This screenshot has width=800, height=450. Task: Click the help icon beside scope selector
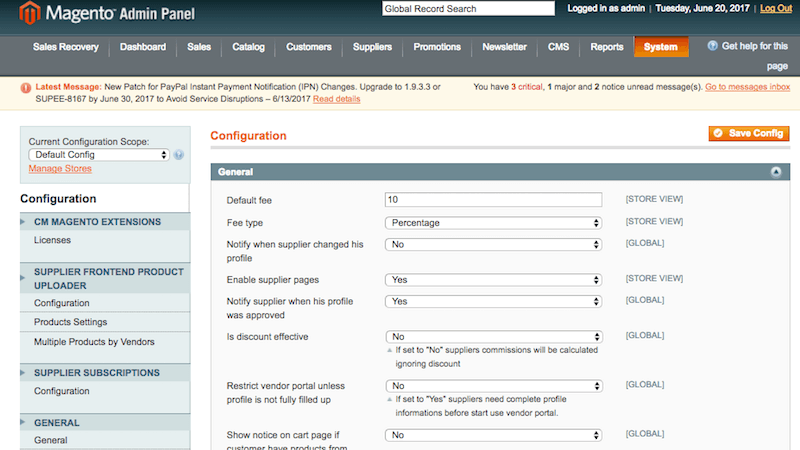pos(179,155)
